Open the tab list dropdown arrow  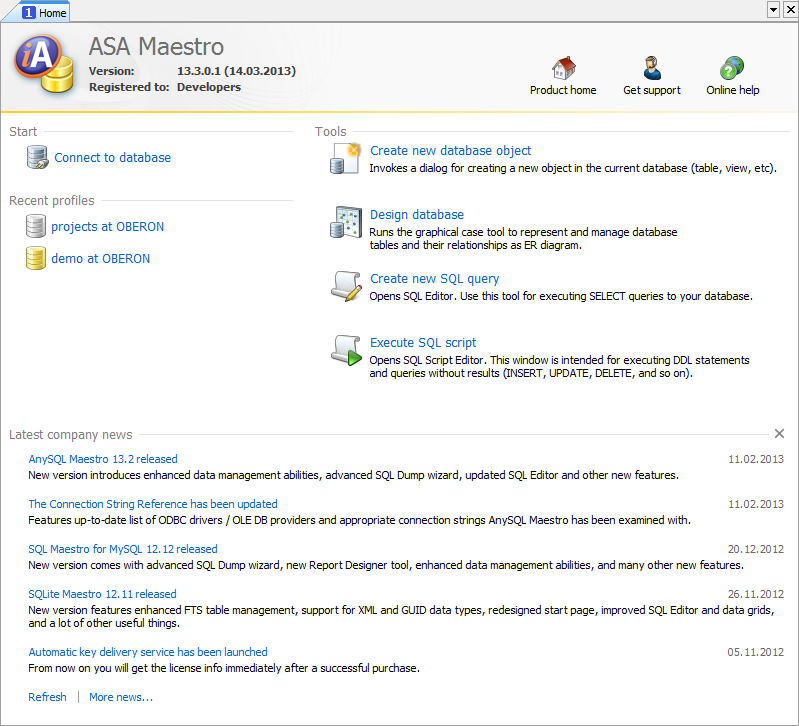click(774, 9)
